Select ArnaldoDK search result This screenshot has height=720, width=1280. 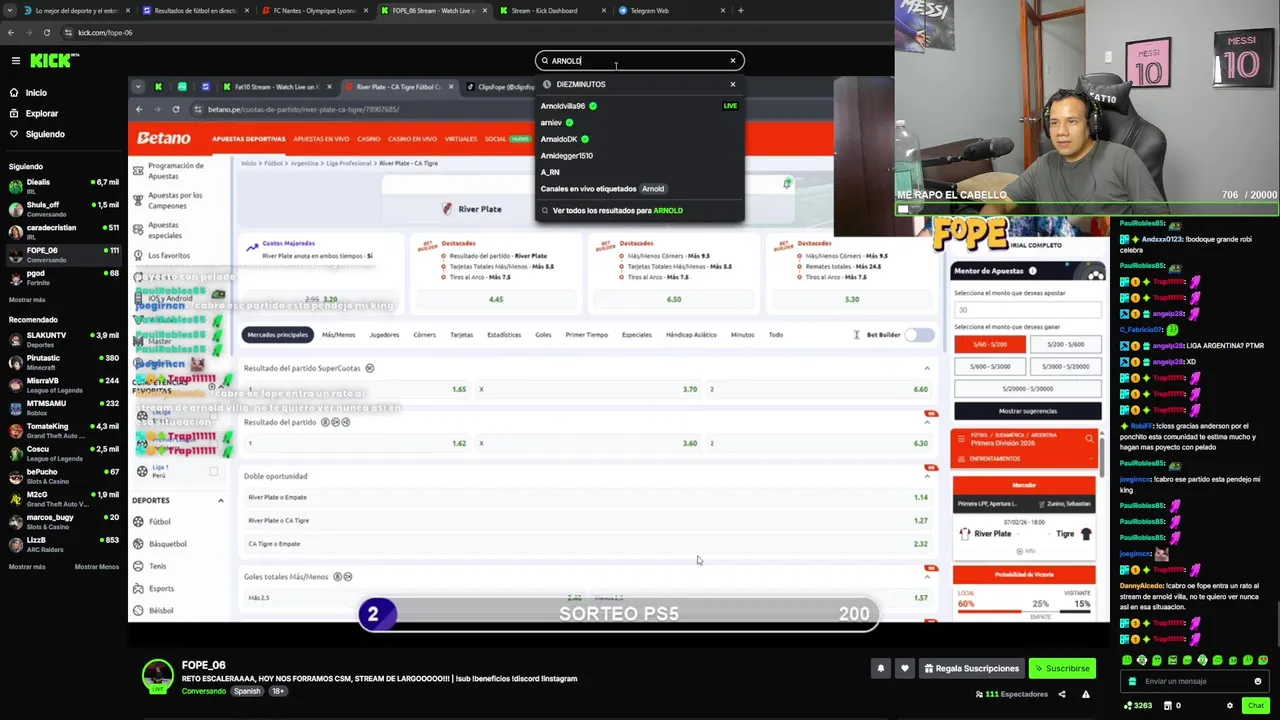click(640, 139)
